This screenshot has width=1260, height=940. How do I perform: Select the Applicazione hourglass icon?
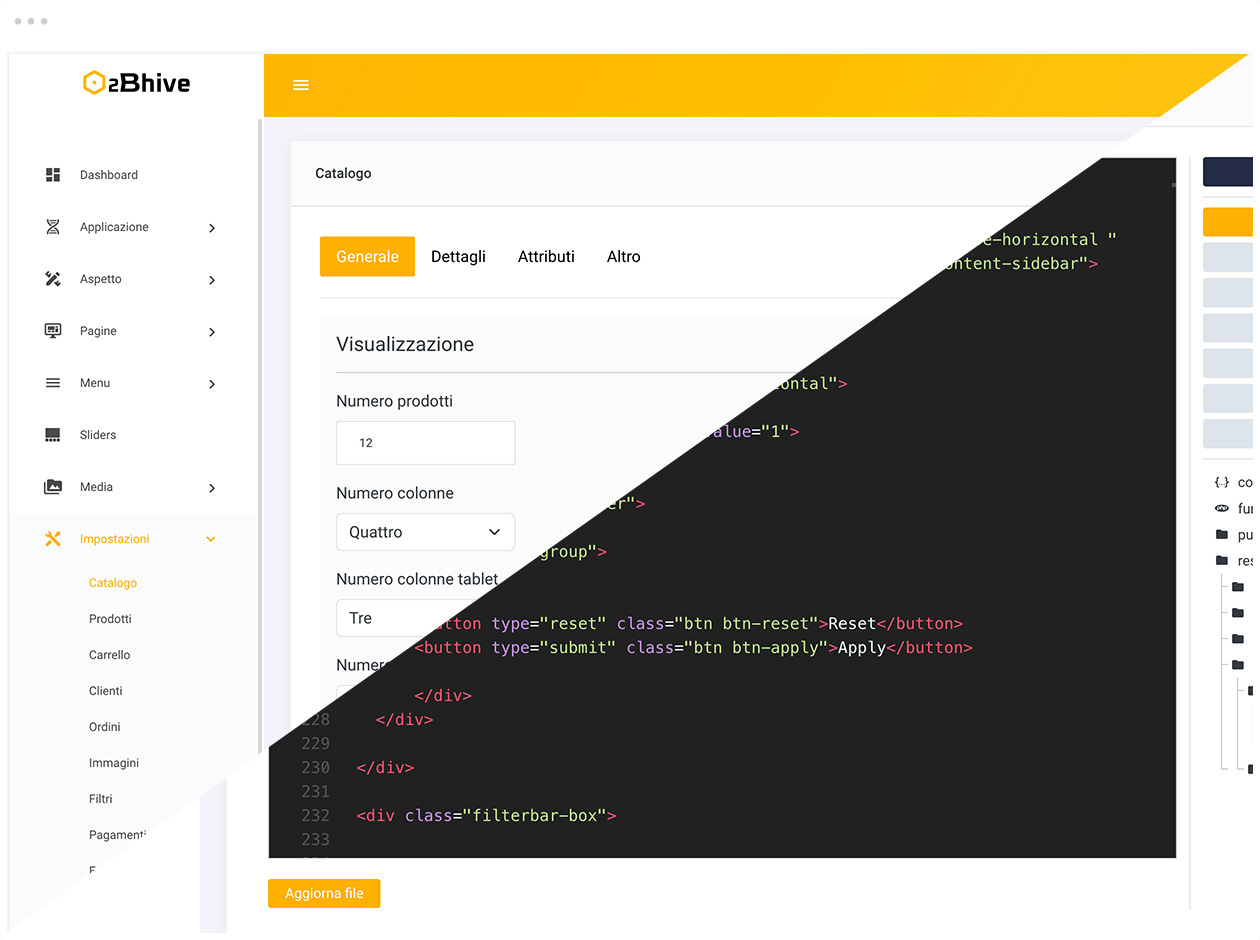click(x=52, y=227)
